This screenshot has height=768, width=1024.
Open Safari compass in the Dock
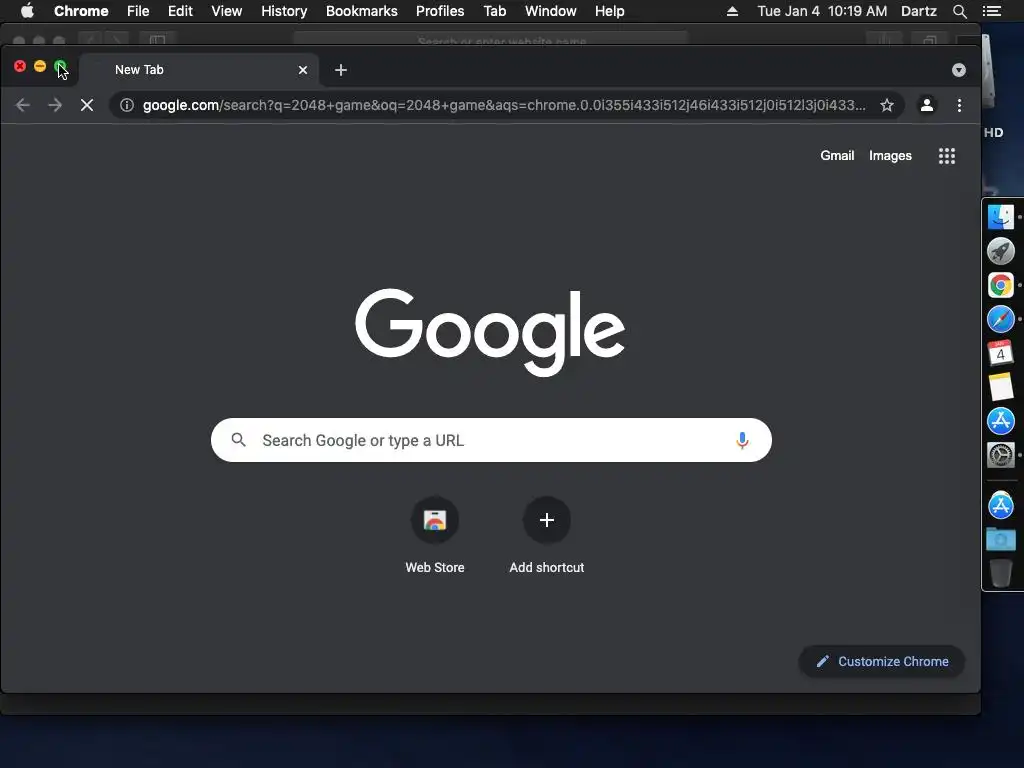click(1000, 319)
